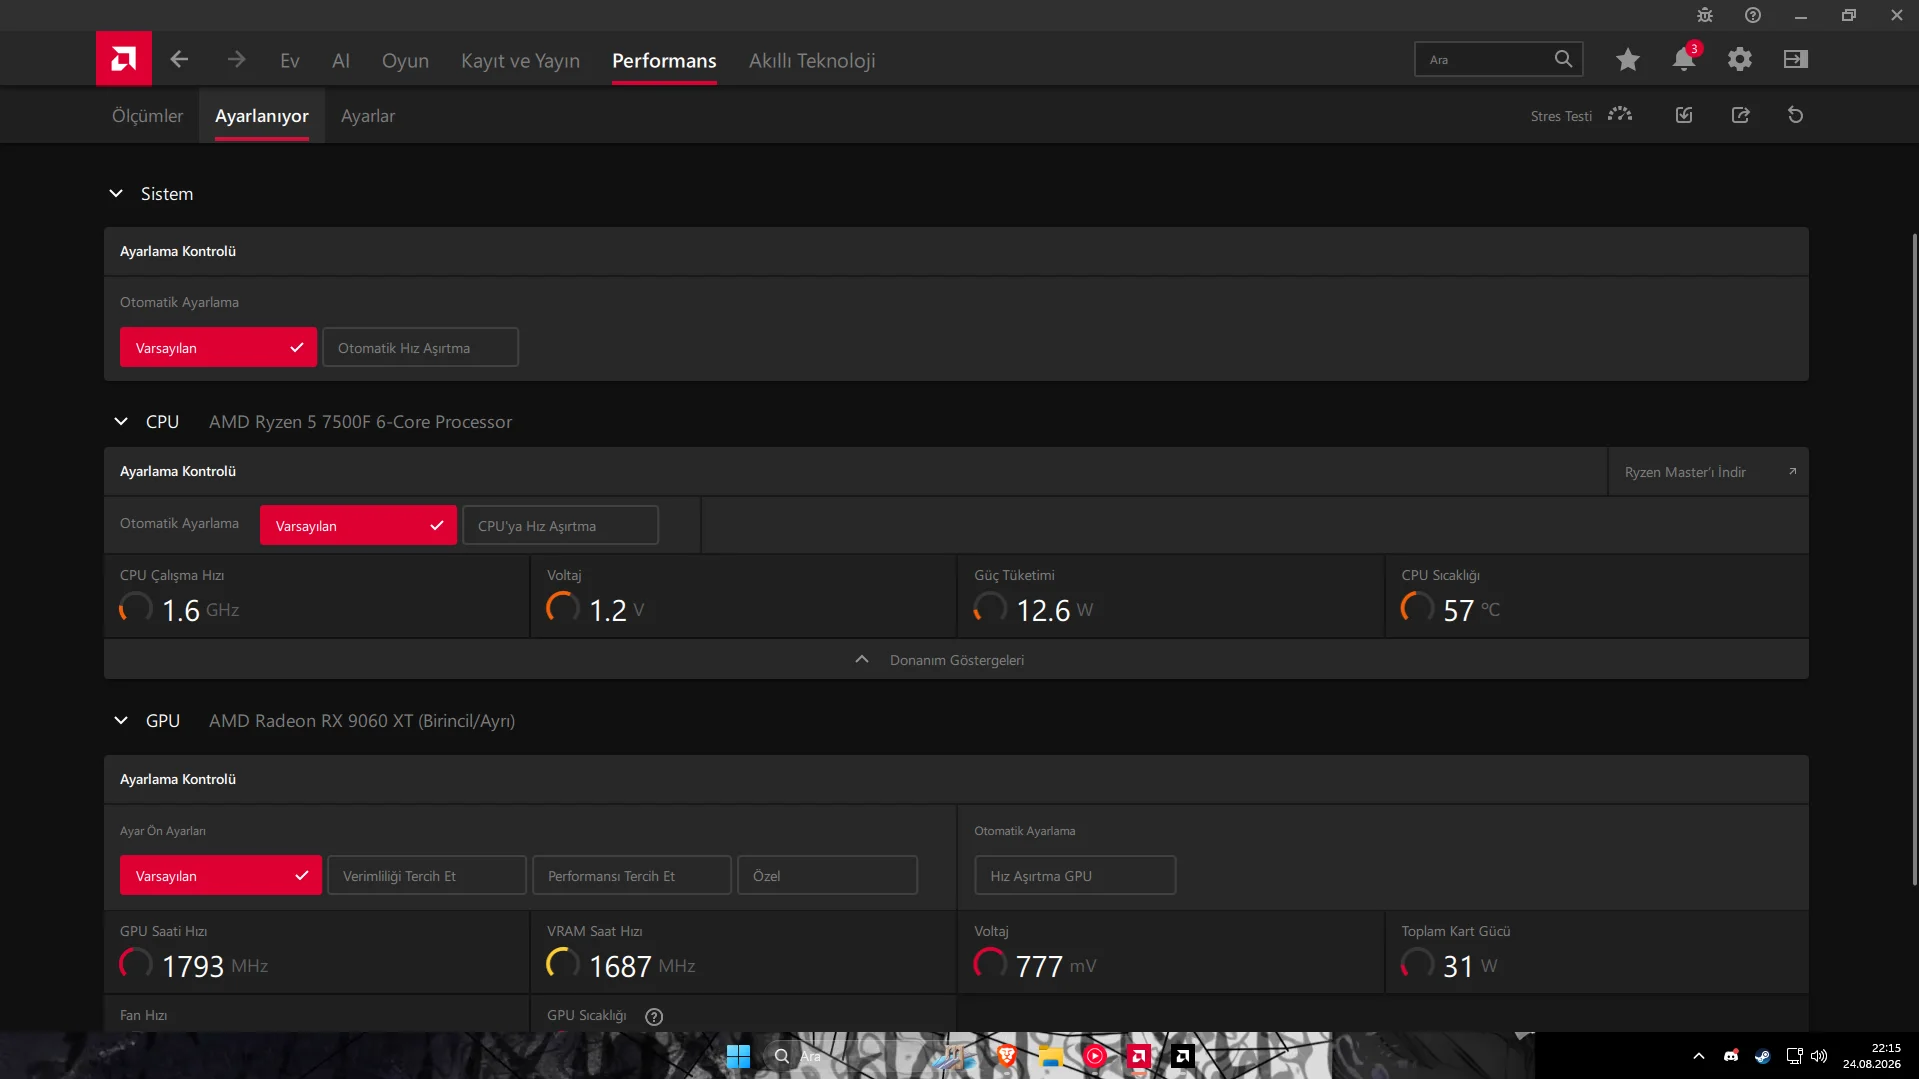Screen dimensions: 1919x1079
Task: Click the magnifier search icon in the Ara box
Action: (1563, 59)
